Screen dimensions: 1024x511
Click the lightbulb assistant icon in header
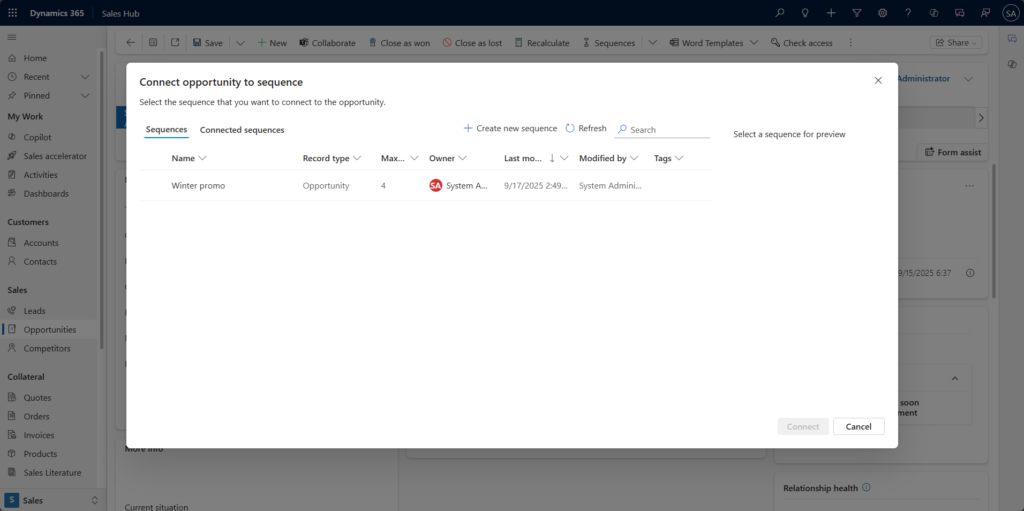[805, 13]
